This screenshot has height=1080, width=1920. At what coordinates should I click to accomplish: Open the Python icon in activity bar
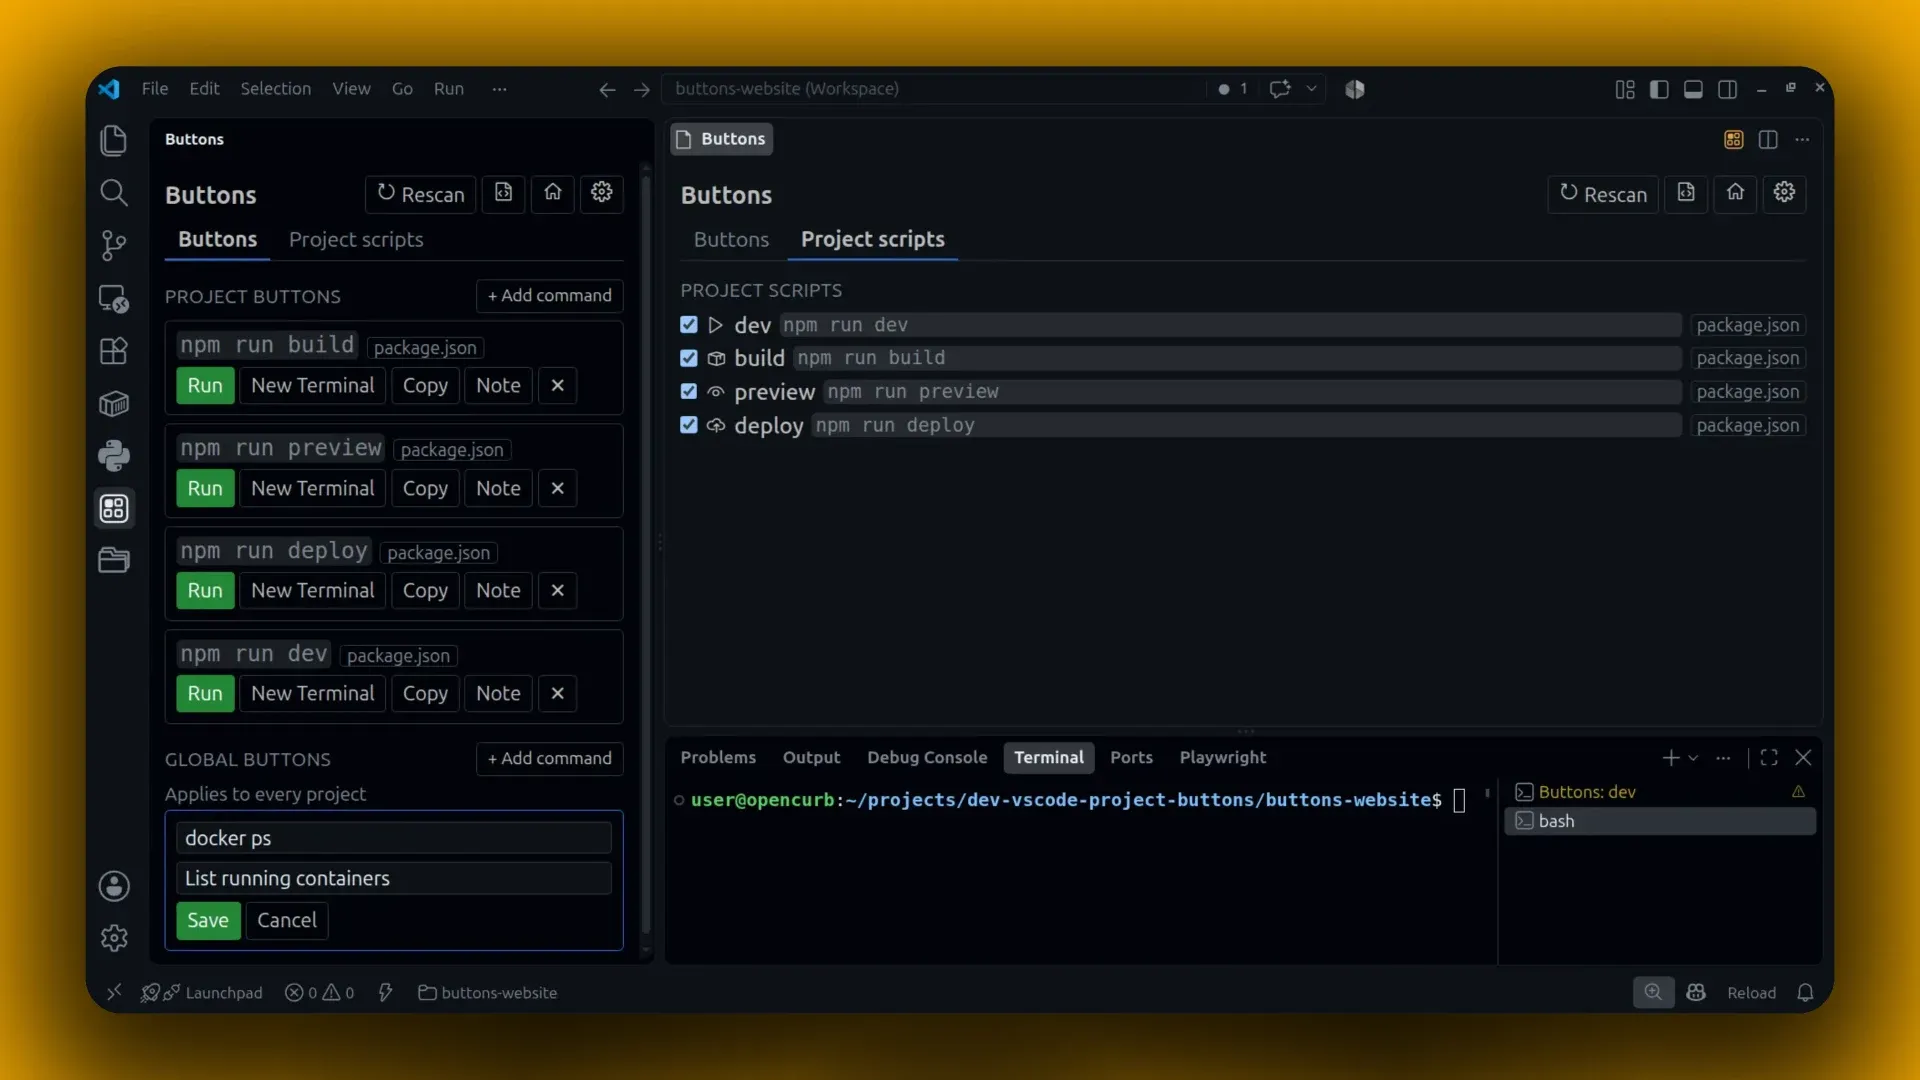point(114,456)
